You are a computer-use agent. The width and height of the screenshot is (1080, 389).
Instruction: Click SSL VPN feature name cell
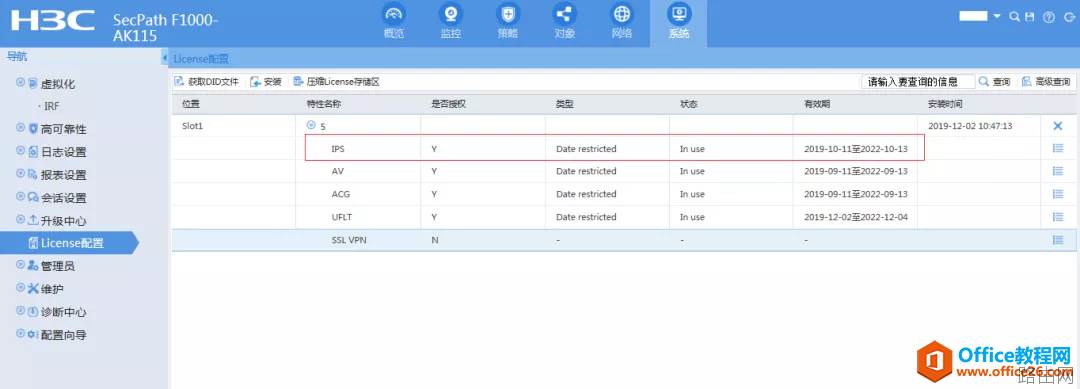pos(349,240)
